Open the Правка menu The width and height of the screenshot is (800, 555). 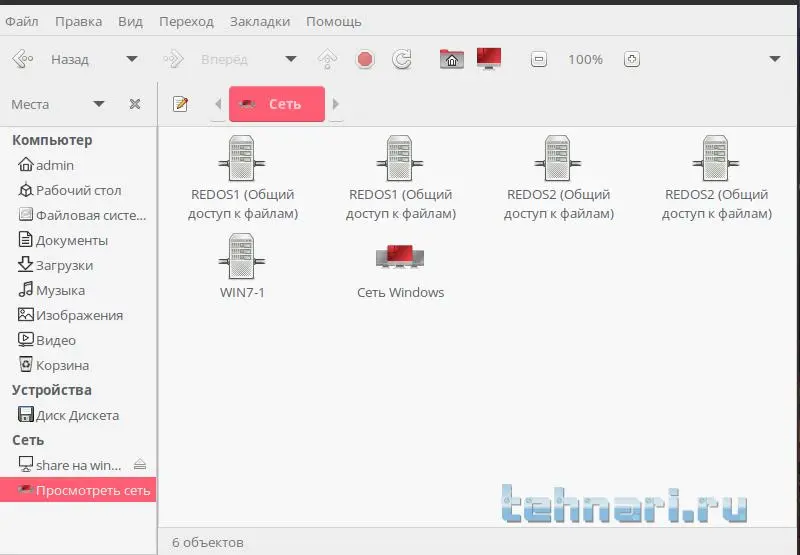(78, 22)
